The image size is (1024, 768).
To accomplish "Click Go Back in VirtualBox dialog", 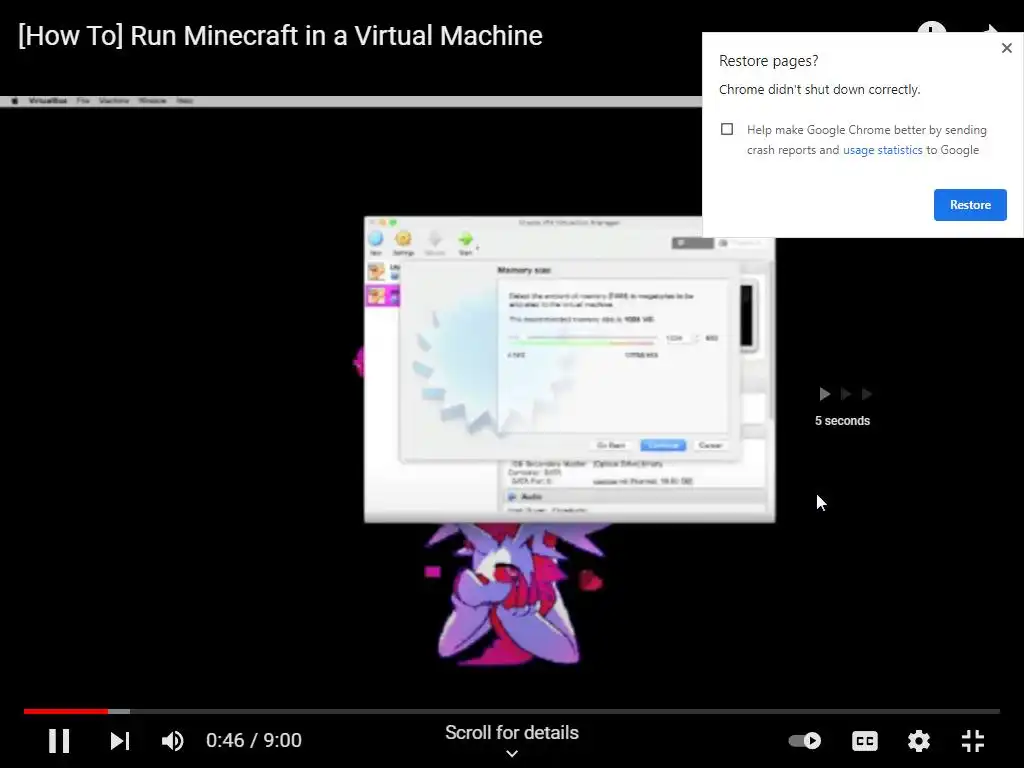I will (x=611, y=445).
